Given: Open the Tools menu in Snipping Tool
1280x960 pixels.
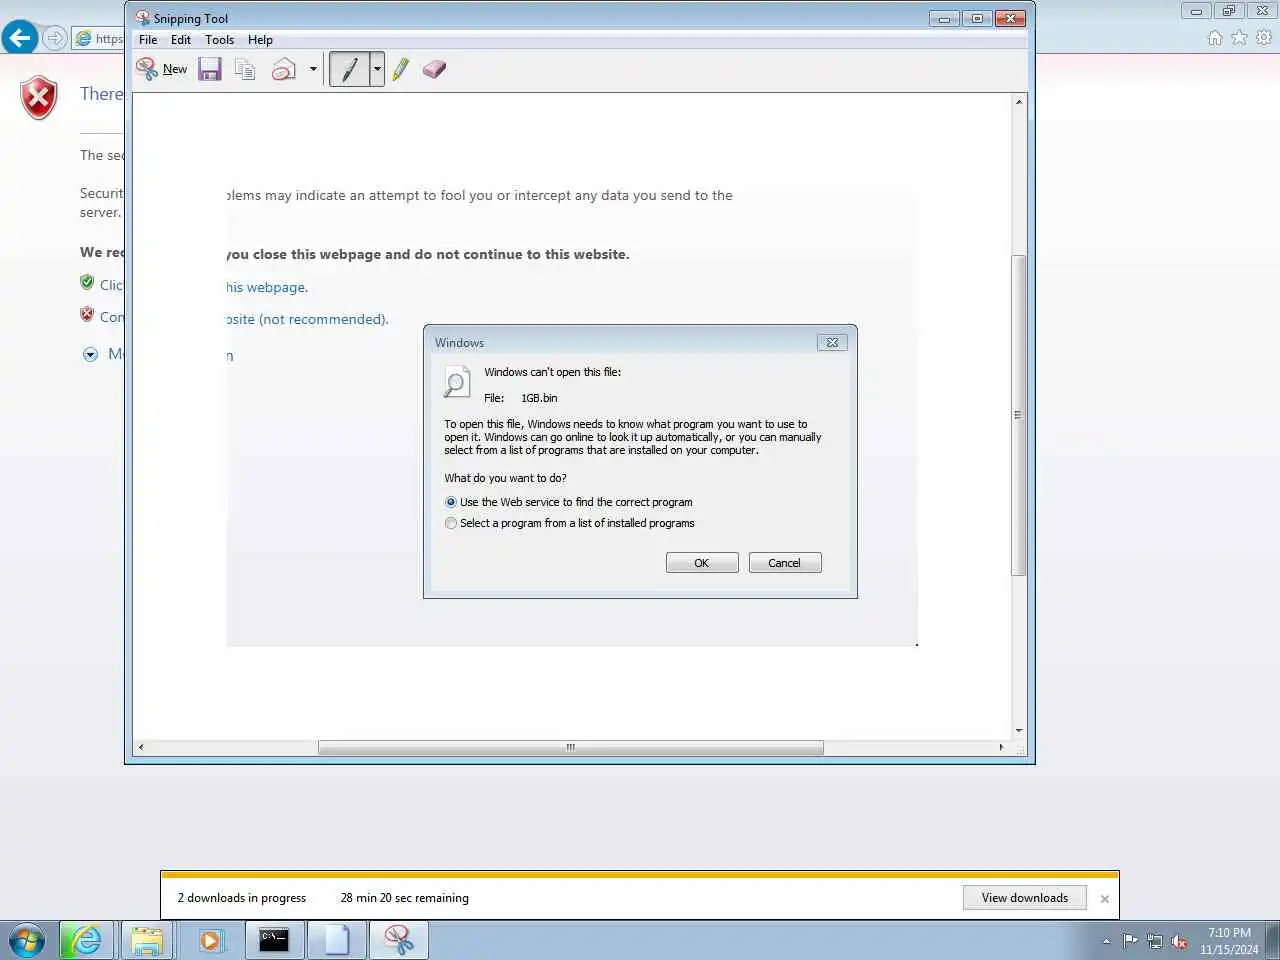Looking at the screenshot, I should tap(219, 40).
